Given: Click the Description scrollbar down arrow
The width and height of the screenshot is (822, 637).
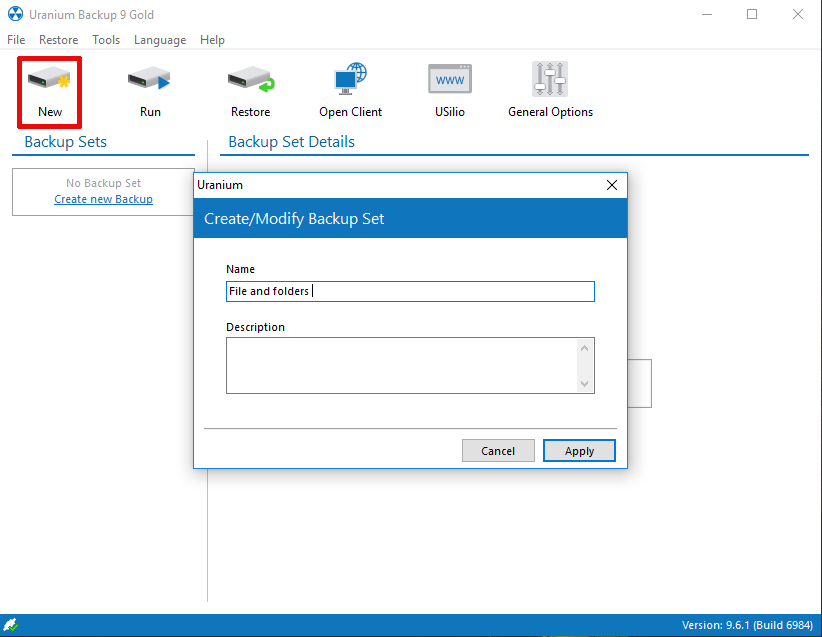Looking at the screenshot, I should point(585,384).
